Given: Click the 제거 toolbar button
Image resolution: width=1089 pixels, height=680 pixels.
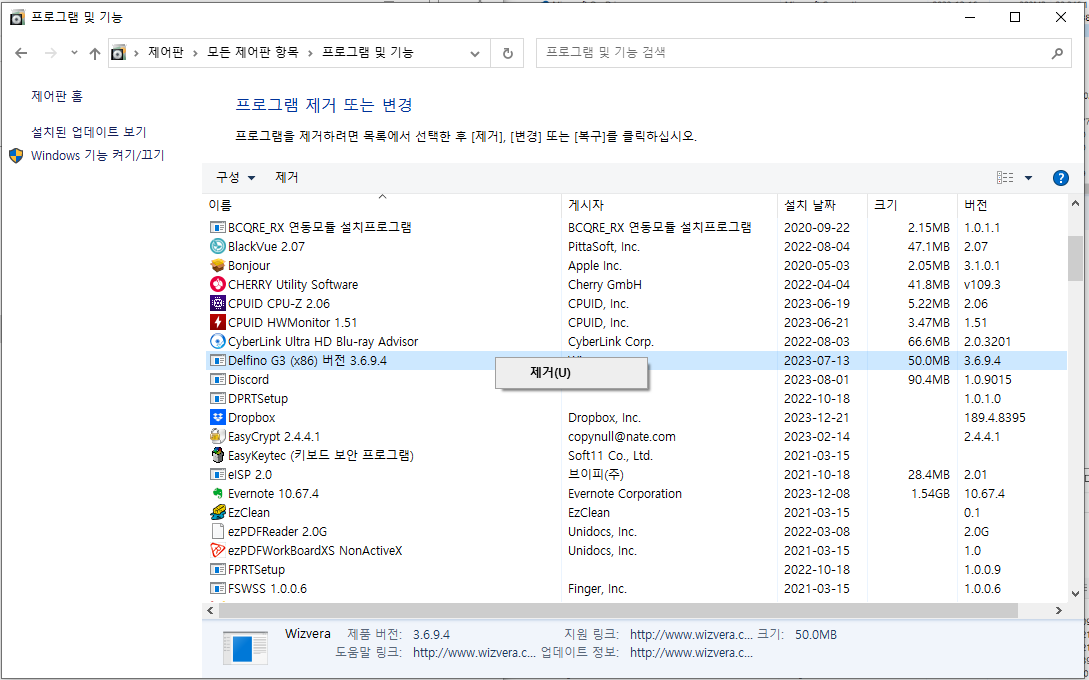Looking at the screenshot, I should tap(287, 178).
